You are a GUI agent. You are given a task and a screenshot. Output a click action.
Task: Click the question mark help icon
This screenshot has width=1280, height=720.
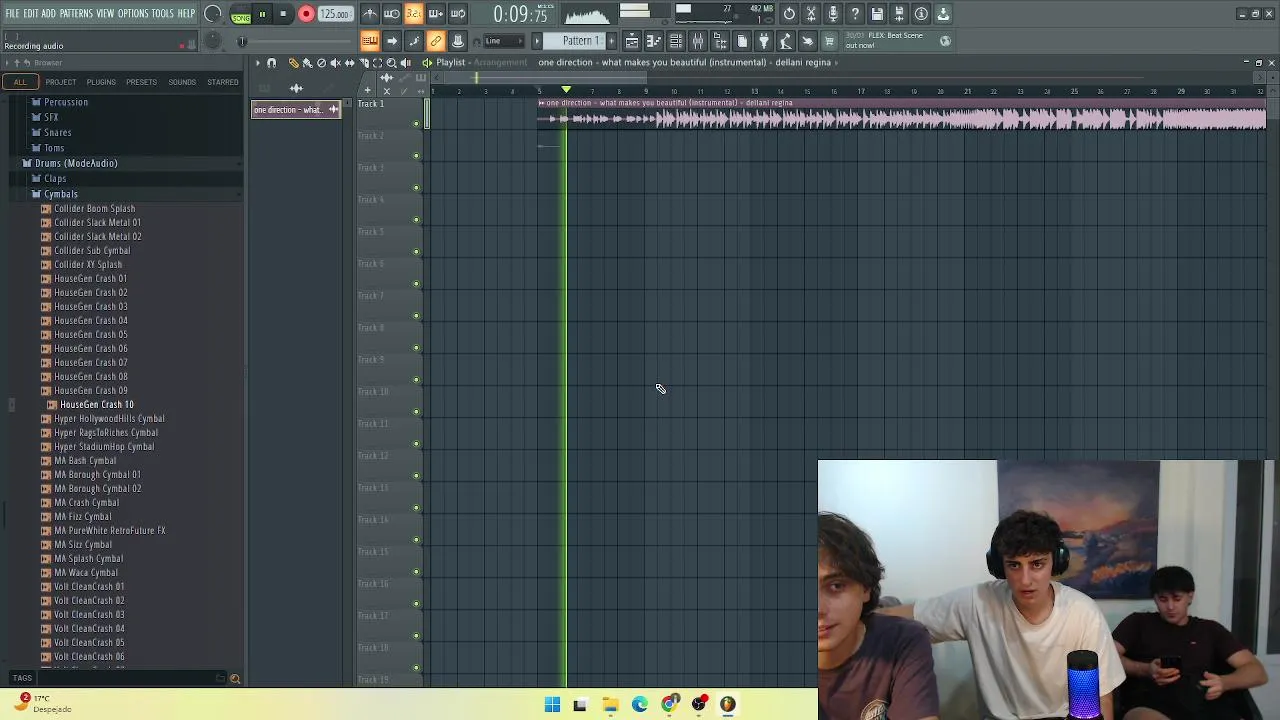(x=855, y=14)
